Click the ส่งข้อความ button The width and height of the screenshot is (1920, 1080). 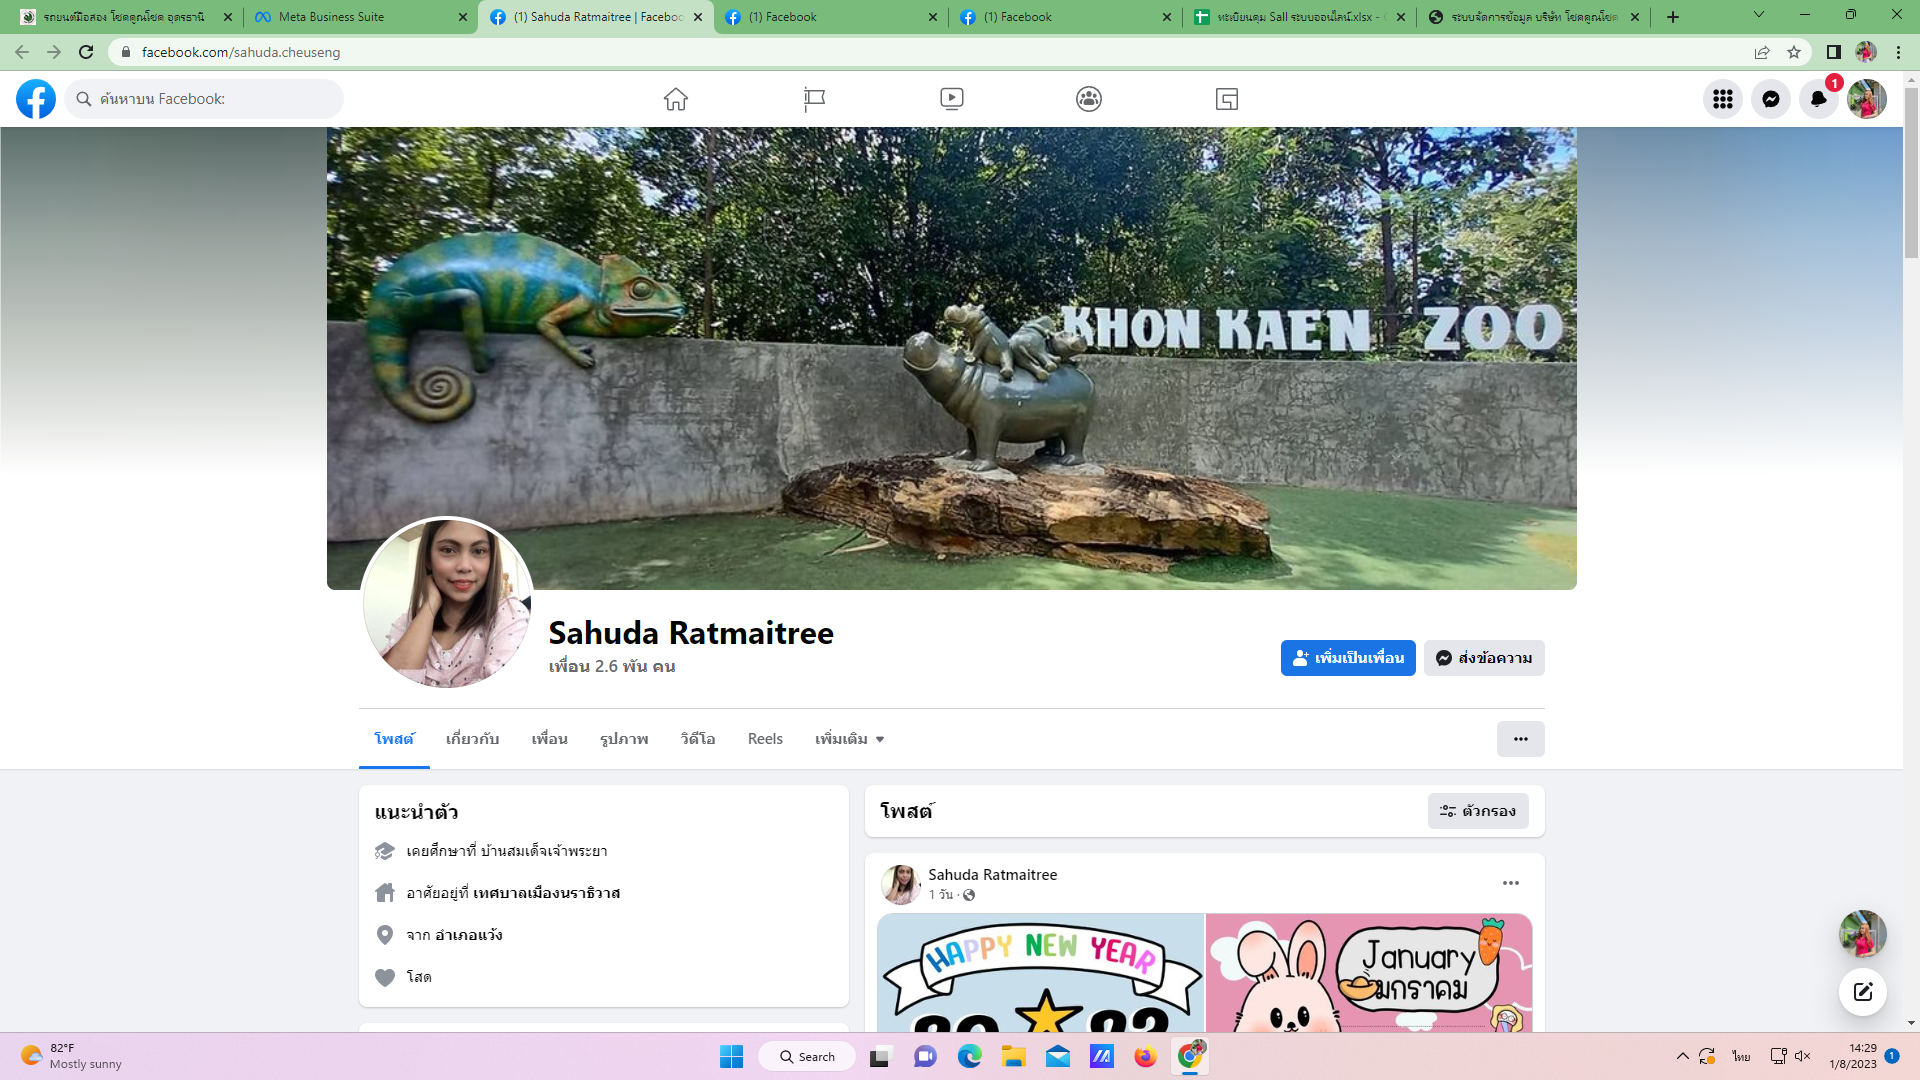(1484, 658)
